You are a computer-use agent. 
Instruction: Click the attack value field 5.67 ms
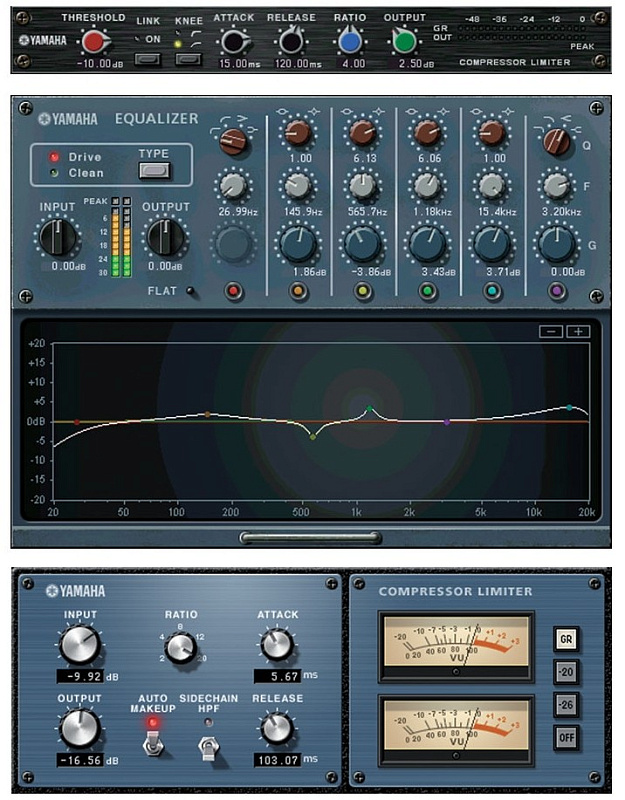click(x=278, y=677)
